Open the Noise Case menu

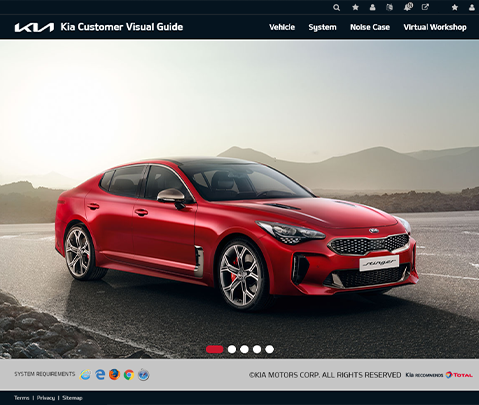[x=370, y=27]
